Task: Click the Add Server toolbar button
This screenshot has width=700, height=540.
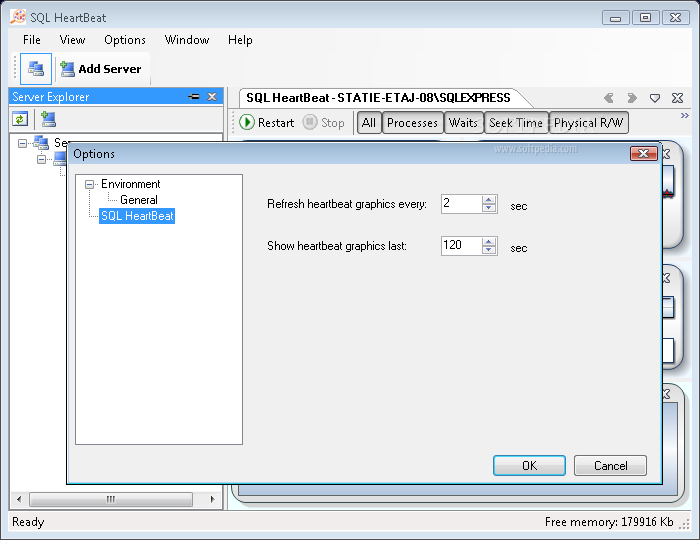Action: [x=101, y=69]
